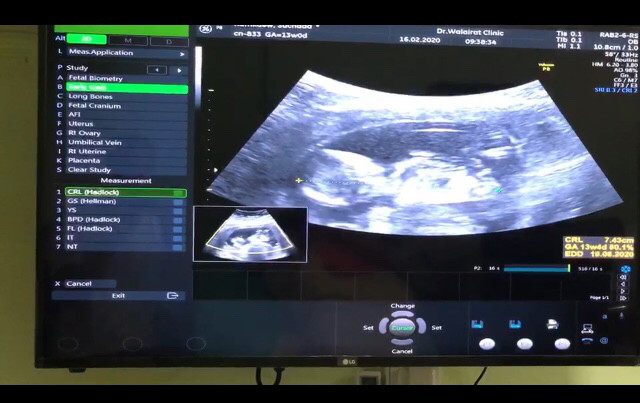640x403 pixels.
Task: Click the blue hexagon icon beside the cine bar
Action: click(x=625, y=269)
